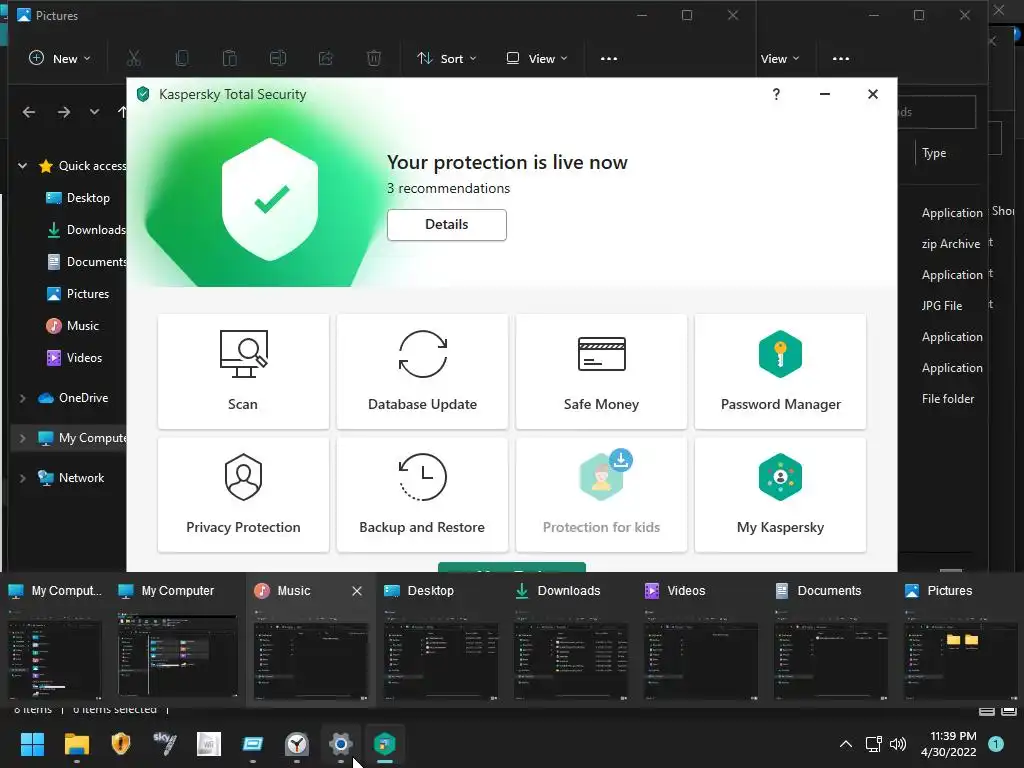Click the orange shield taskbar icon
The image size is (1024, 768).
(x=121, y=744)
